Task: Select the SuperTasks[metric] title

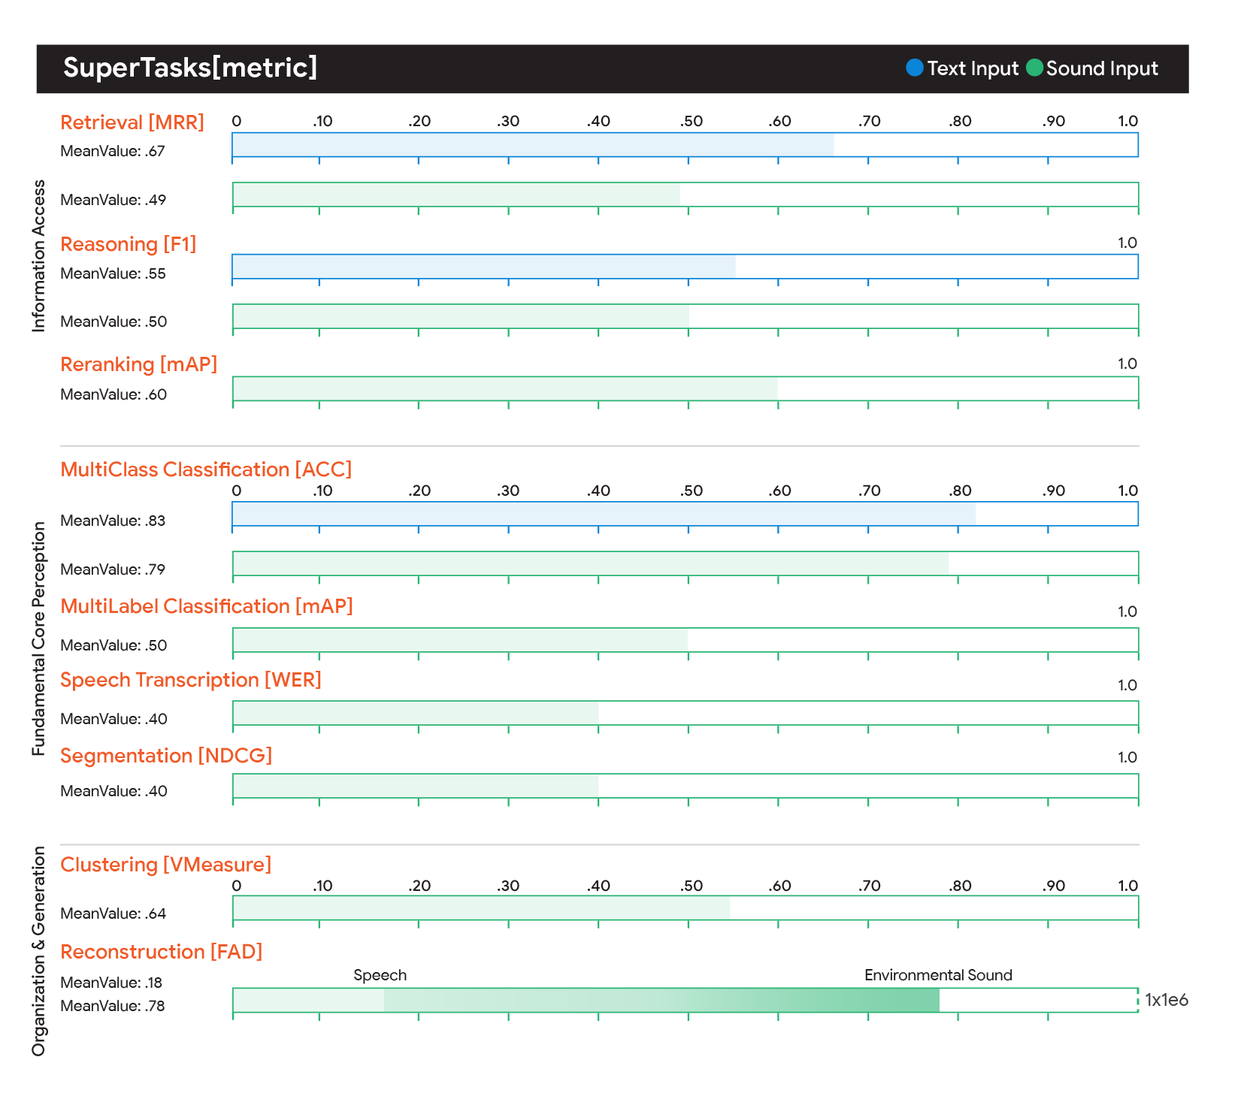Action: click(190, 68)
